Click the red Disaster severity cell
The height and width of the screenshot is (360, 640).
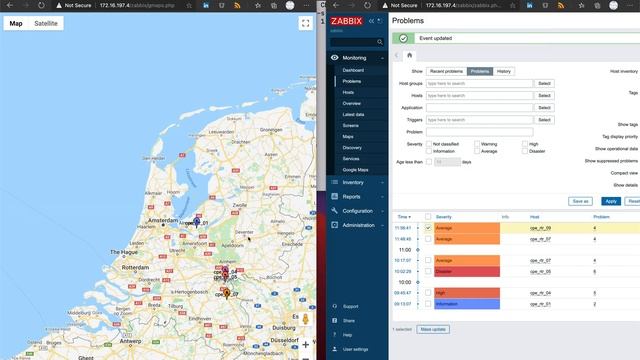pyautogui.click(x=467, y=271)
